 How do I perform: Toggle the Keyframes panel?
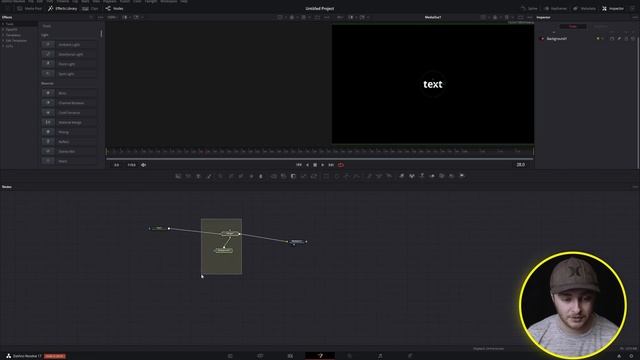click(x=556, y=8)
